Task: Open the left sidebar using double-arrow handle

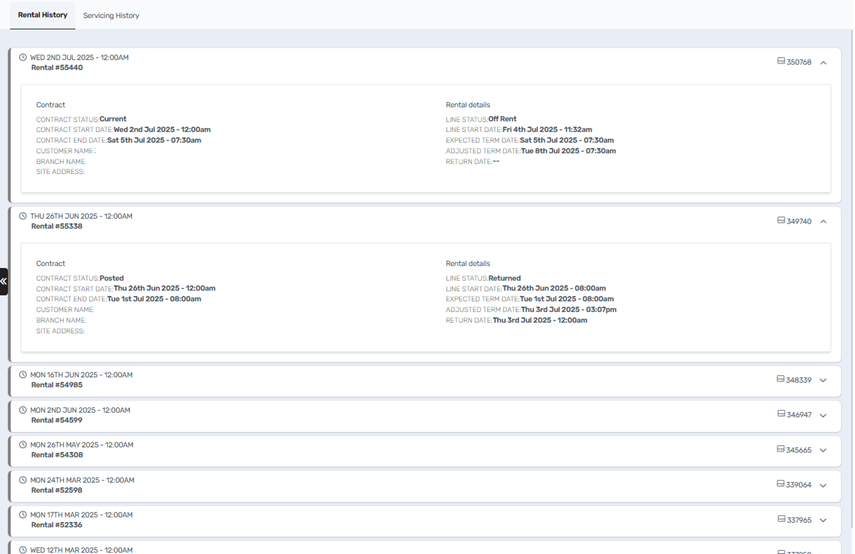Action: [x=3, y=281]
